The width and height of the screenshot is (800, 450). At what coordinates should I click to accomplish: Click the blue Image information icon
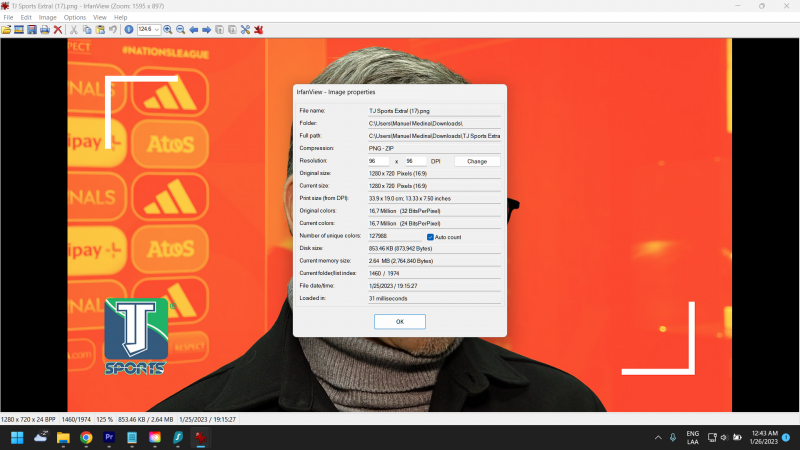tap(129, 30)
